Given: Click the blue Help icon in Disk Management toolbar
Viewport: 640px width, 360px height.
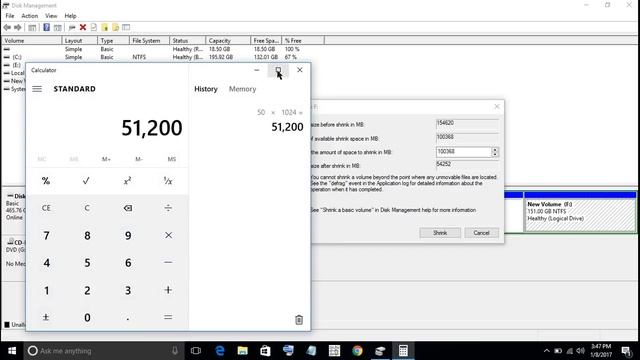Looking at the screenshot, I should point(47,27).
